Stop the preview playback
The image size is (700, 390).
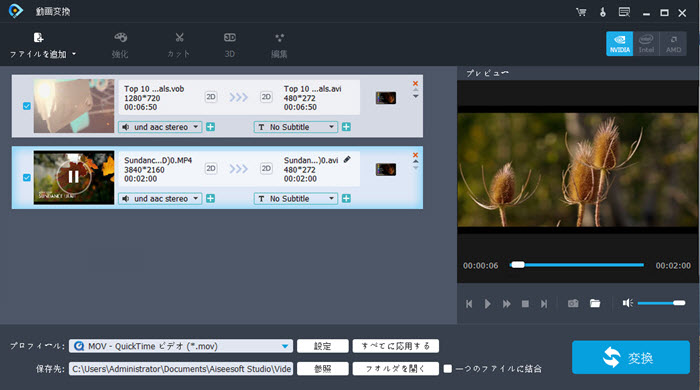(525, 304)
